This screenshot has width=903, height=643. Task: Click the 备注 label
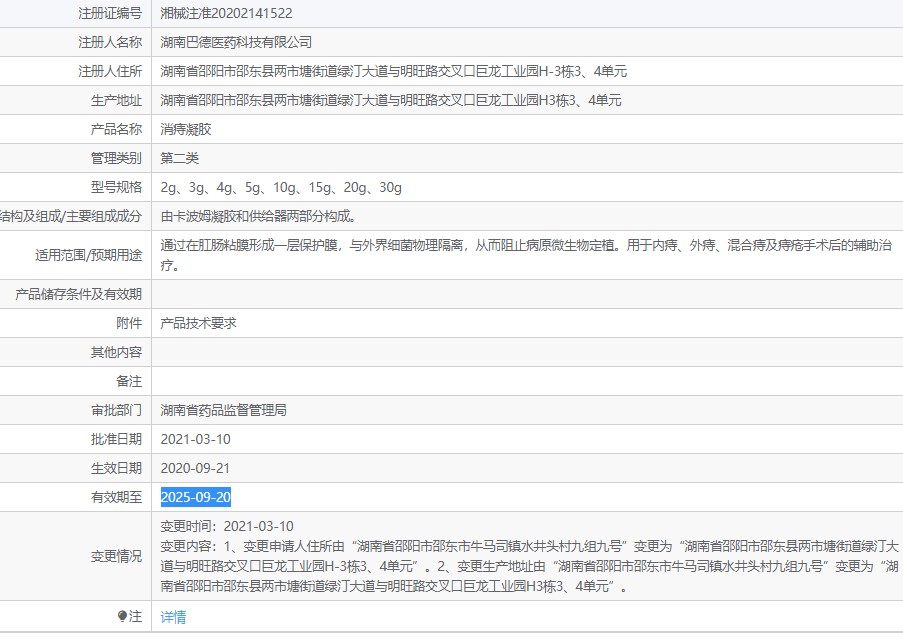(x=129, y=381)
